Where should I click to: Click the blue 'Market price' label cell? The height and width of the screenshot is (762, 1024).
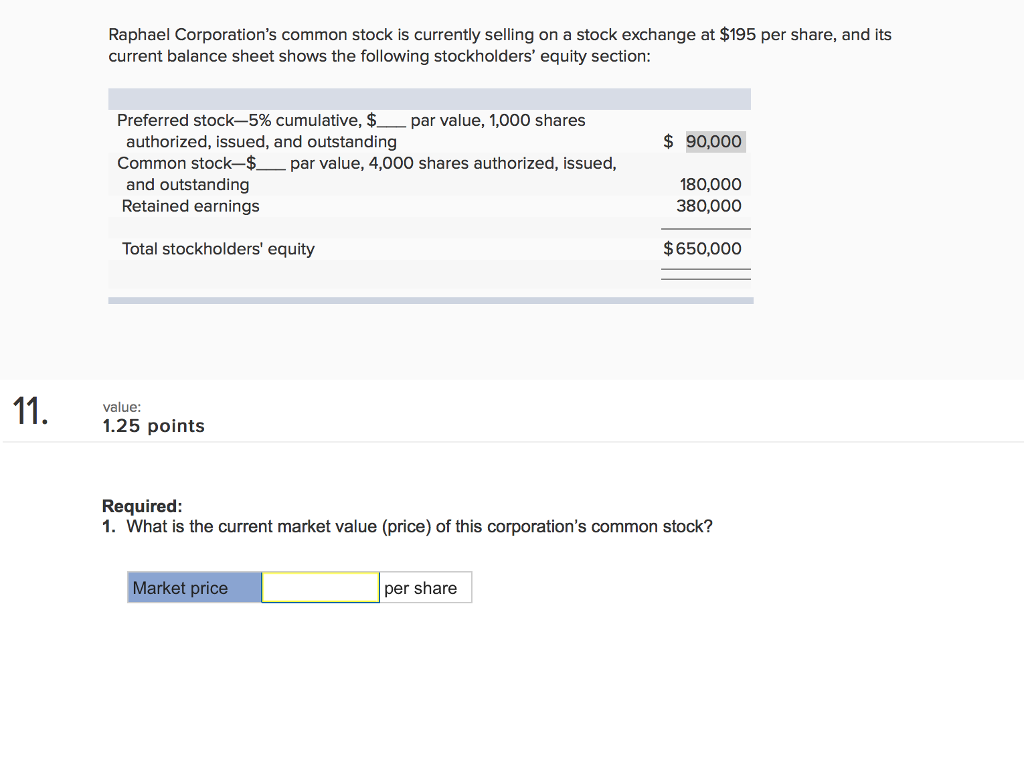194,588
